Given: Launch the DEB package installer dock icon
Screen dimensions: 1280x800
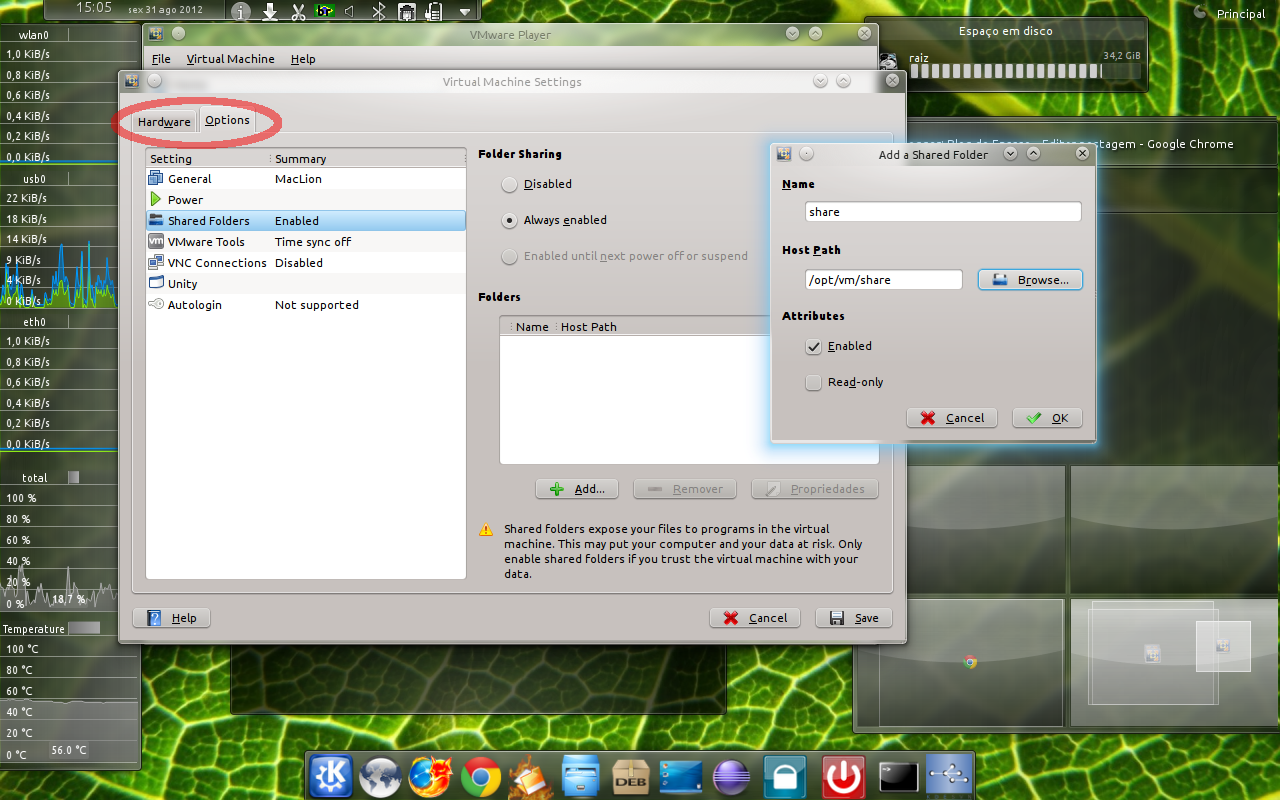Looking at the screenshot, I should click(631, 776).
